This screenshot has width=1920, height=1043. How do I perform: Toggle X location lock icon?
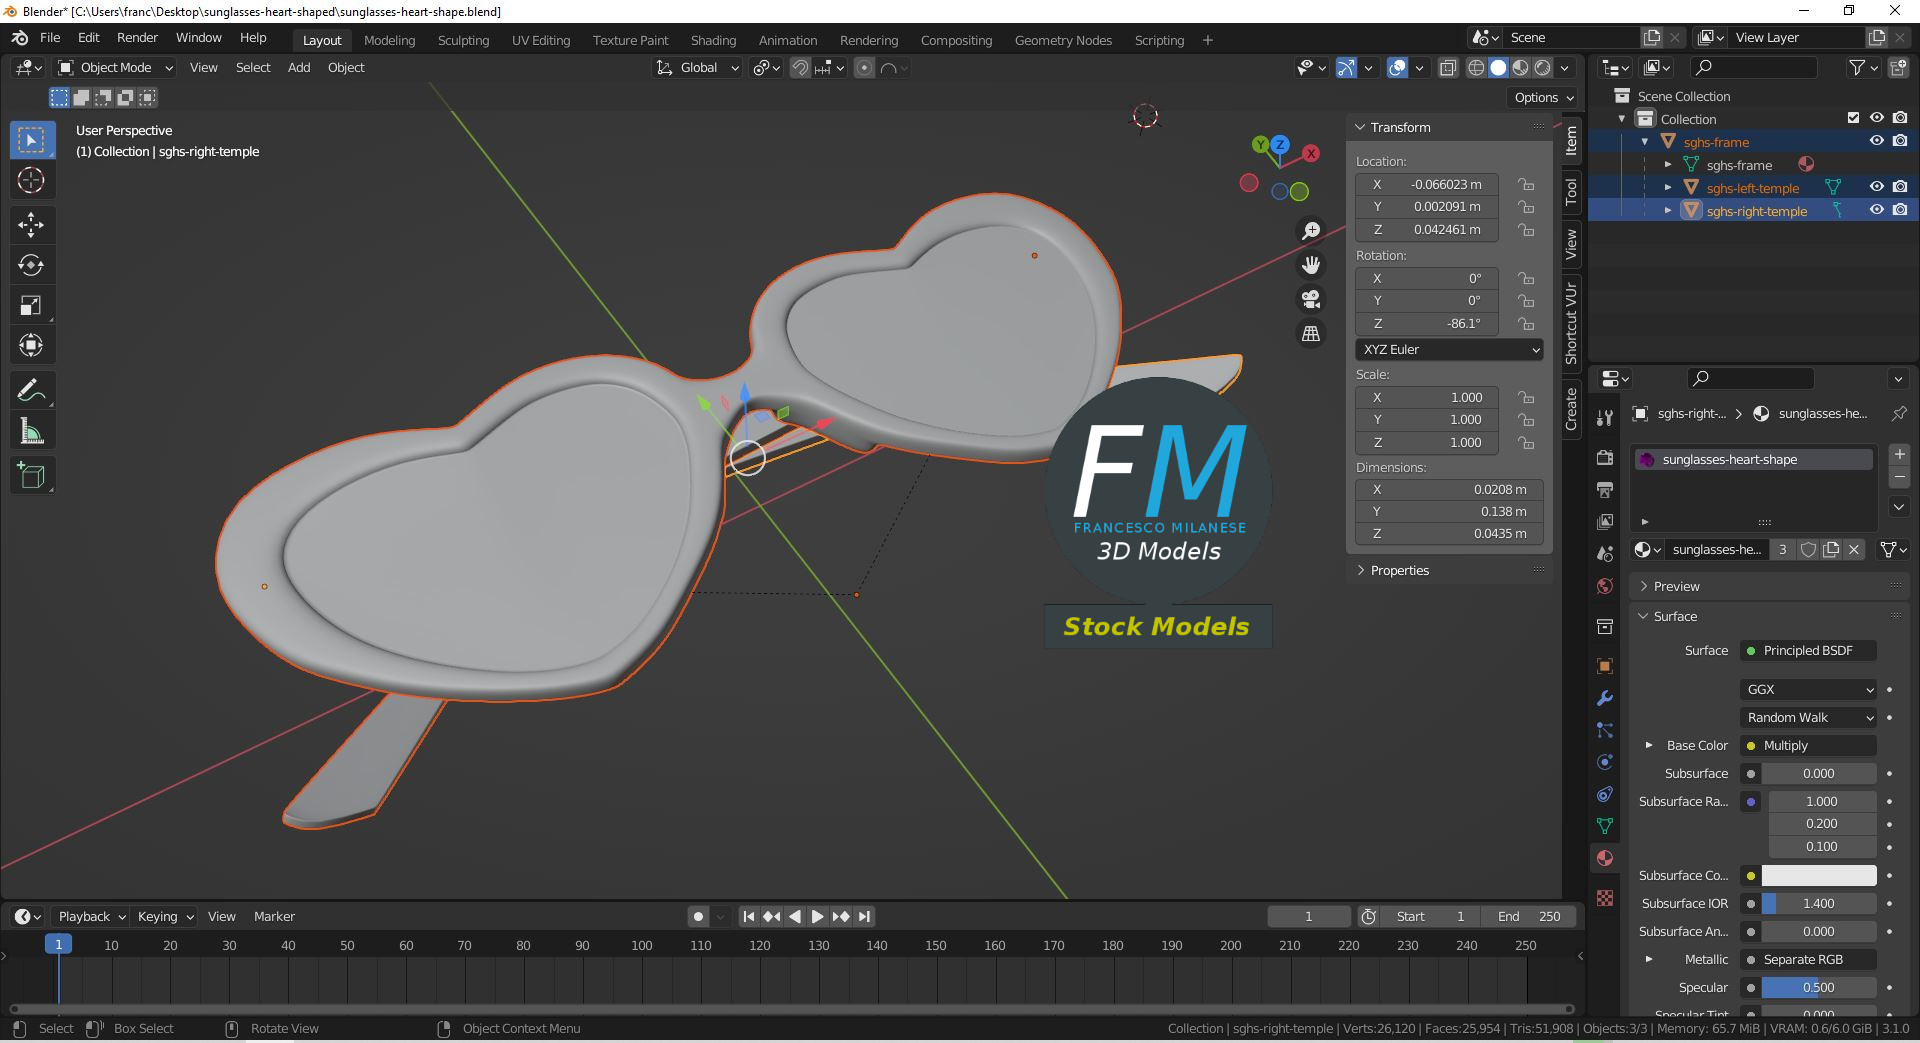[1526, 184]
